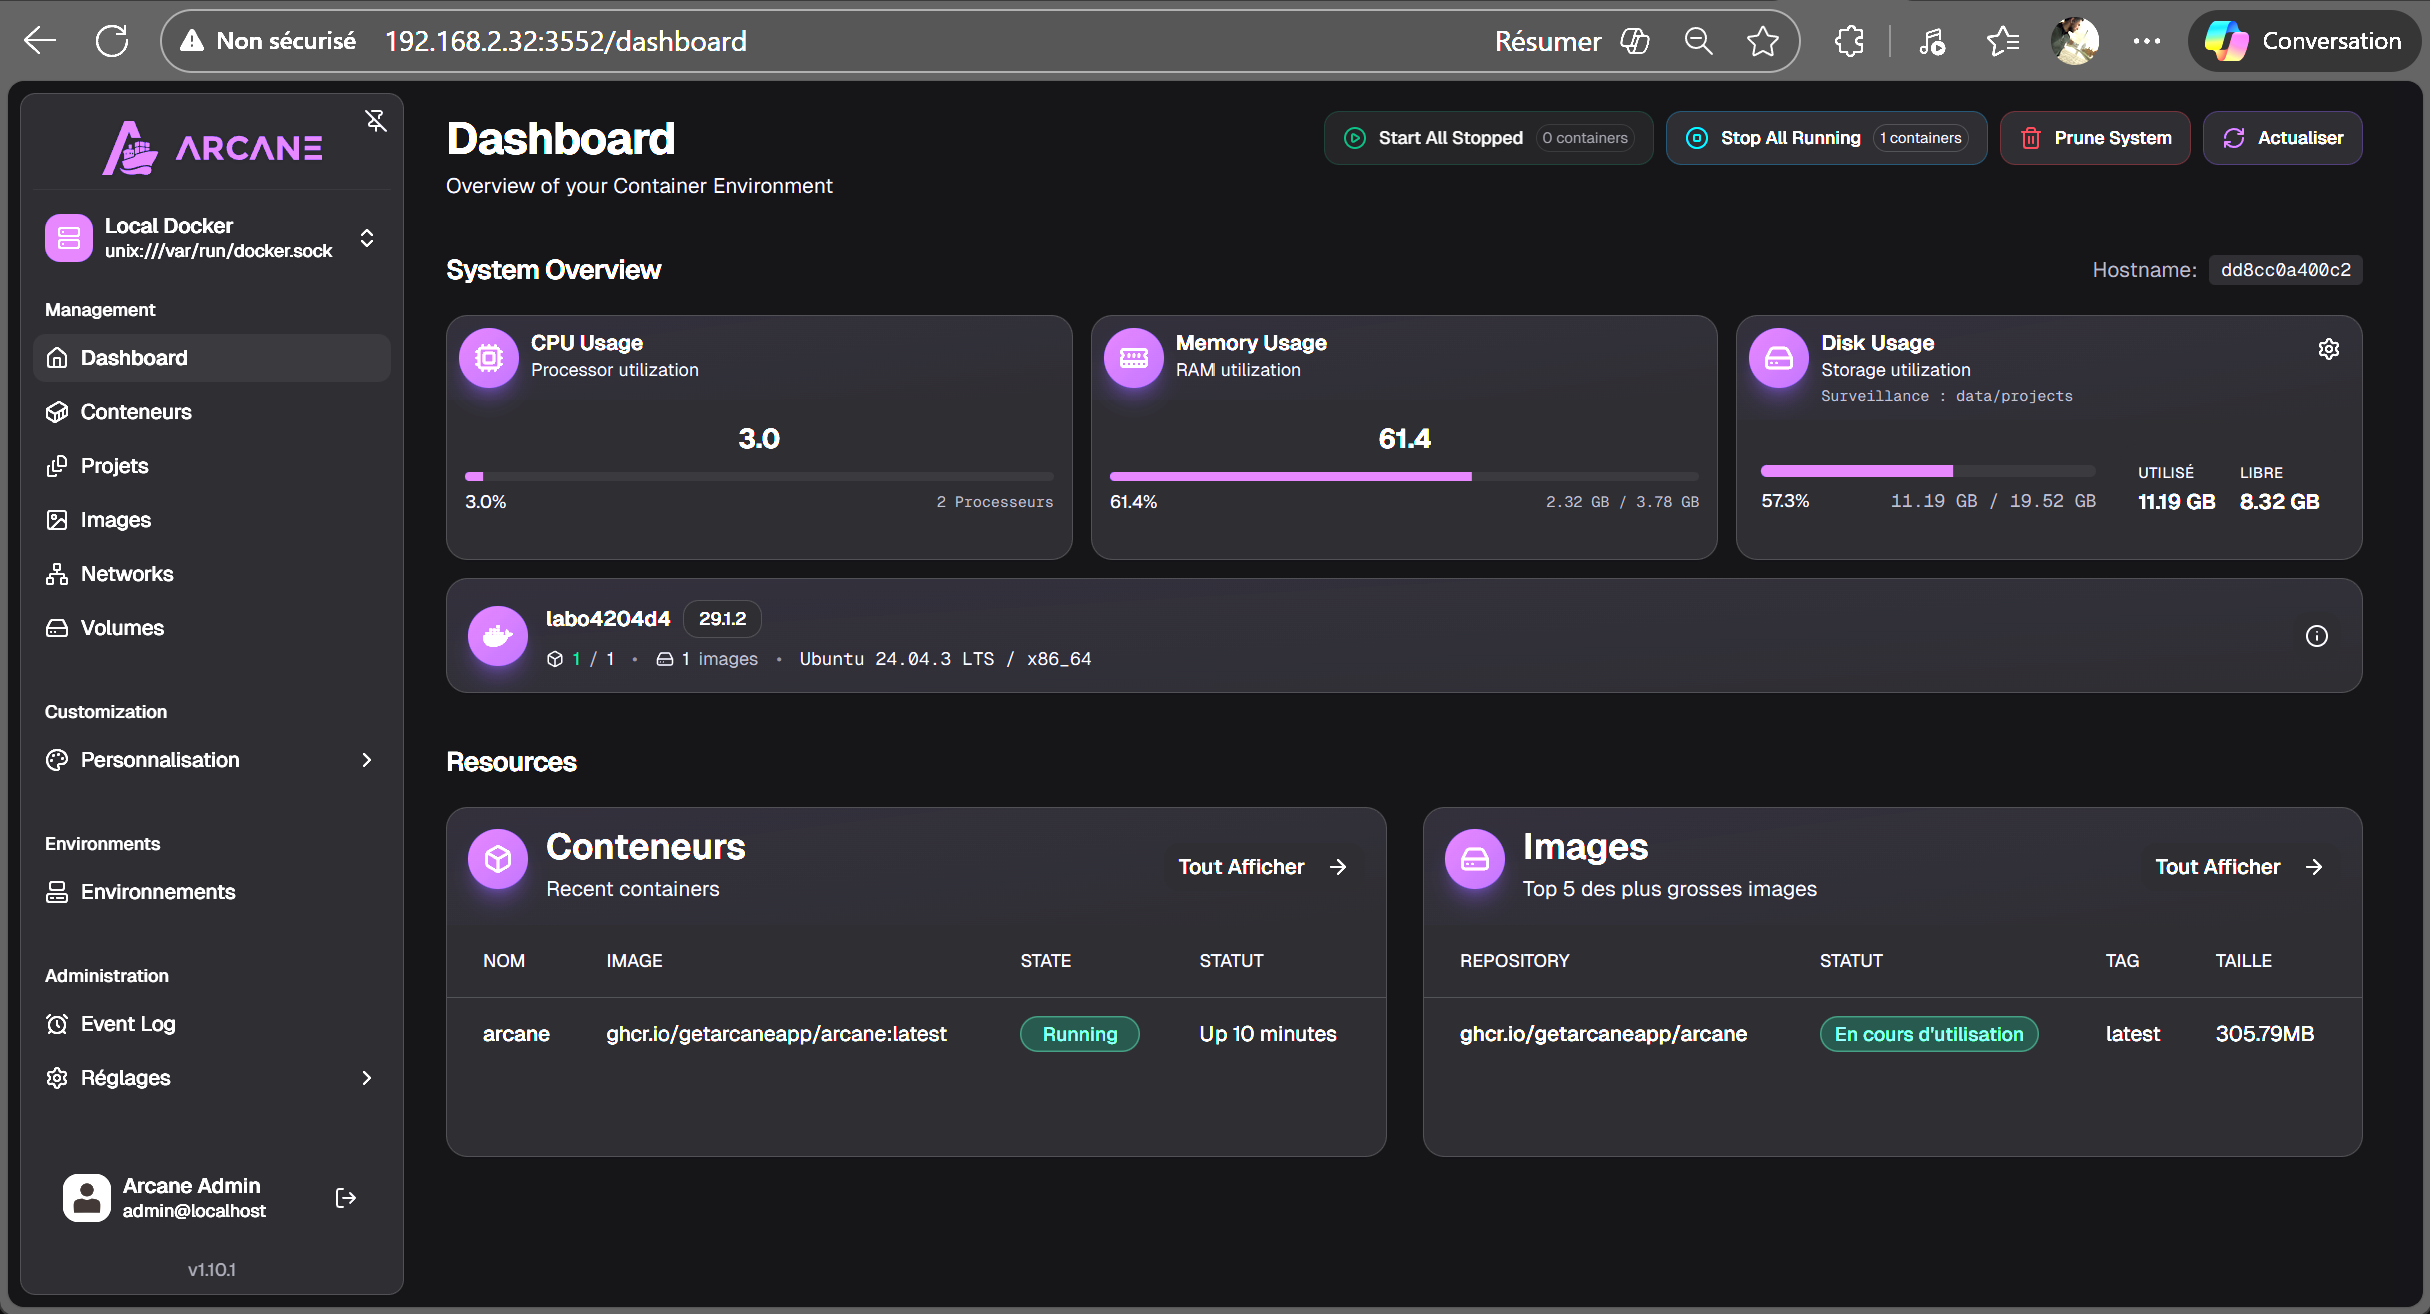Click the Memory Usage RAM icon
Viewport: 2430px width, 1314px height.
(1133, 357)
